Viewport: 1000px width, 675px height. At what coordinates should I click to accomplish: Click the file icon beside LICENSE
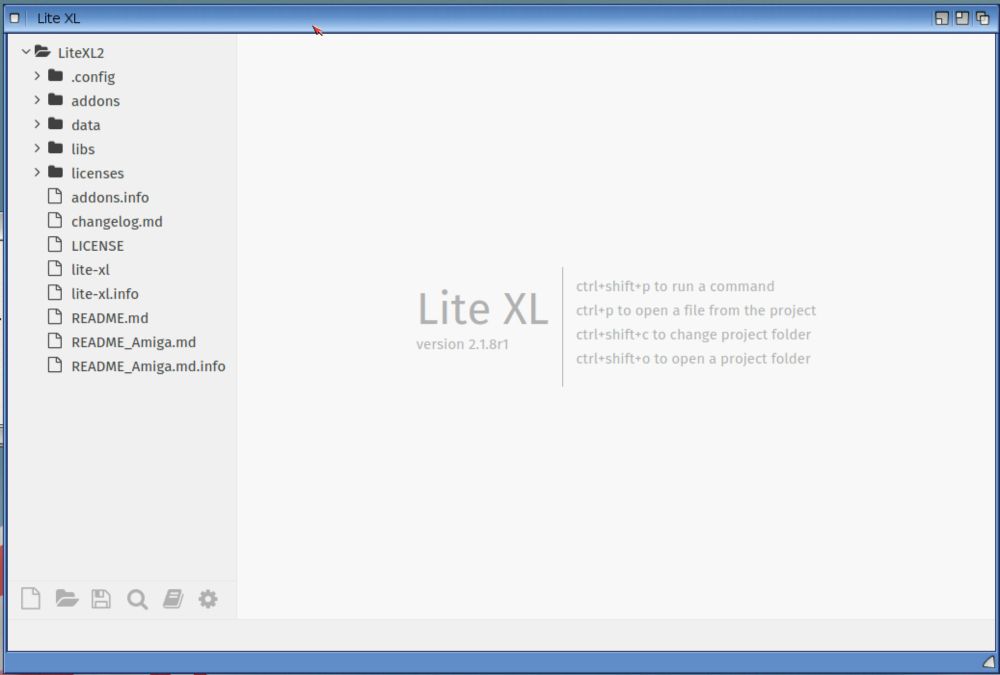point(55,245)
